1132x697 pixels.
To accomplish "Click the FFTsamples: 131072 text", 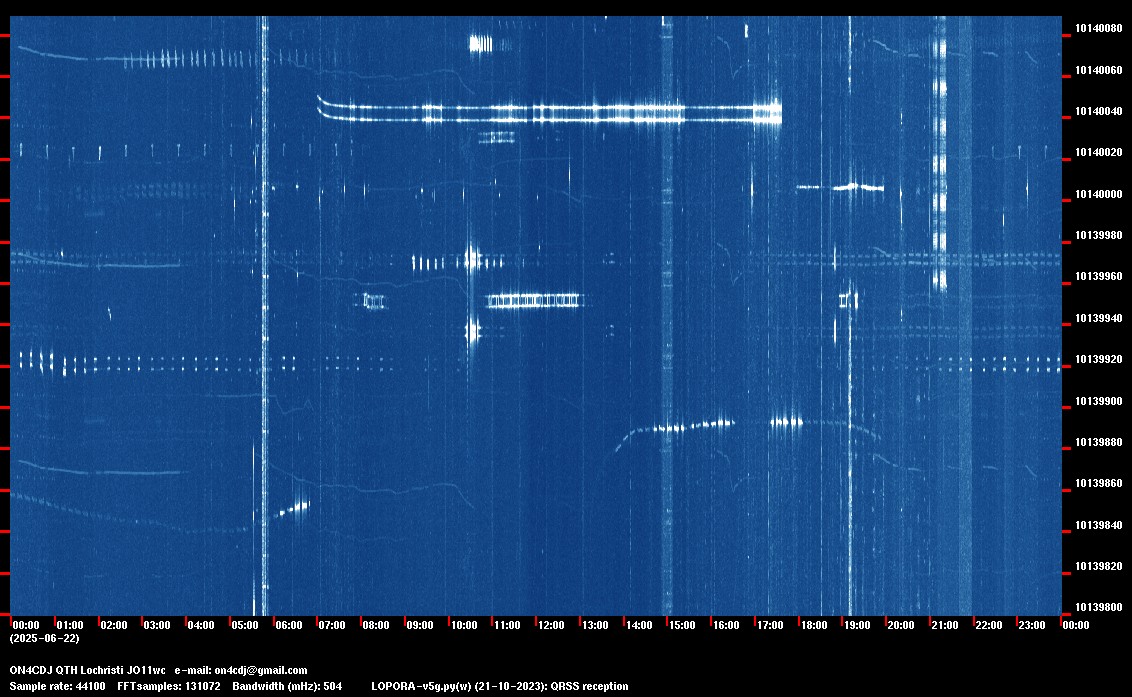I will coord(169,686).
